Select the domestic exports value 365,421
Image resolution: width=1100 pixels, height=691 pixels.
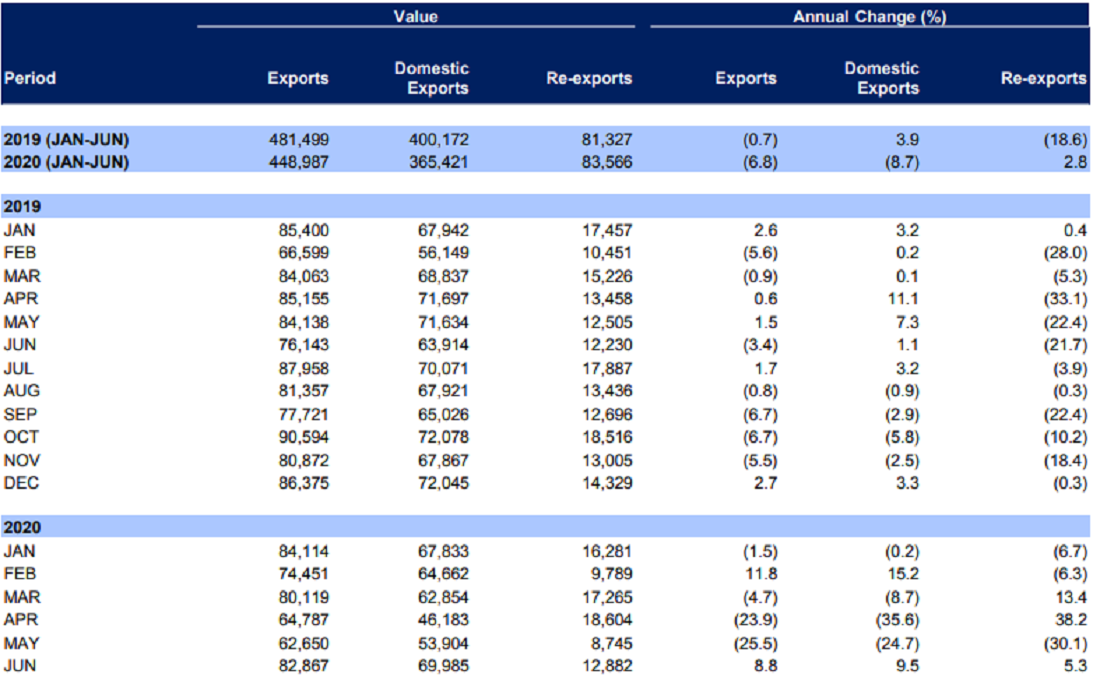pyautogui.click(x=438, y=162)
